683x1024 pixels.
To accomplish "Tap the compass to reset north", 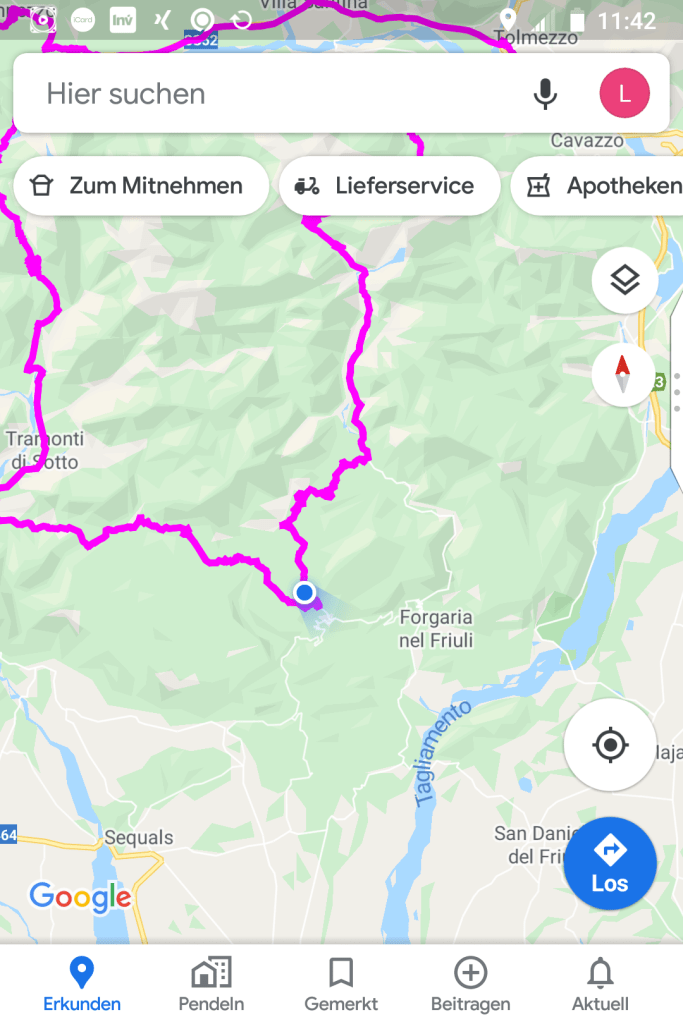I will click(x=622, y=374).
